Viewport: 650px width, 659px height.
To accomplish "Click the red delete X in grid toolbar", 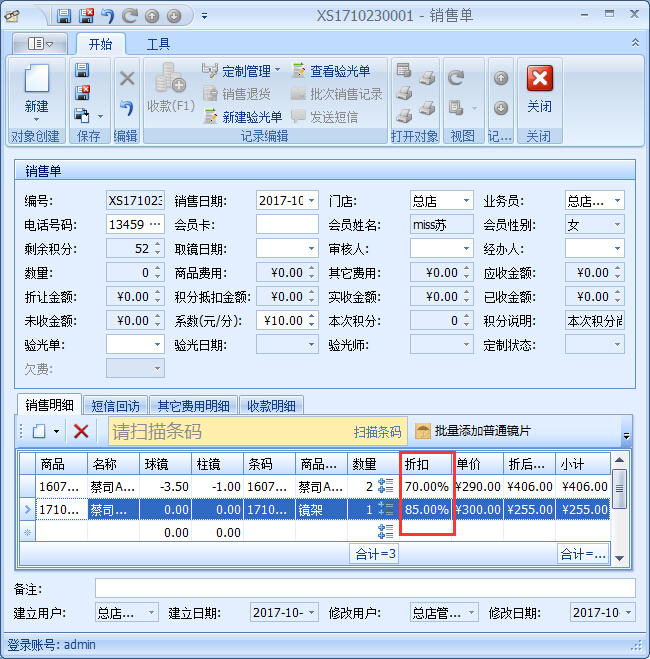I will tap(82, 431).
